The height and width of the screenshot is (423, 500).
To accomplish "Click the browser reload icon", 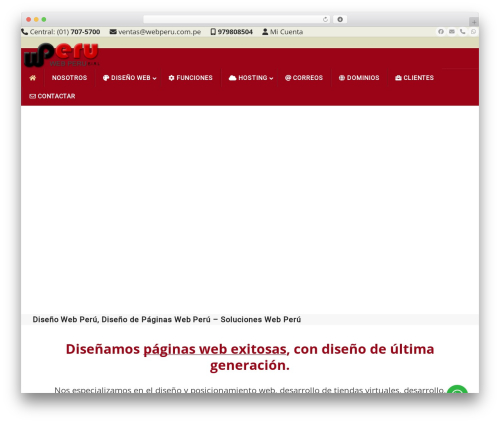I will pyautogui.click(x=325, y=19).
